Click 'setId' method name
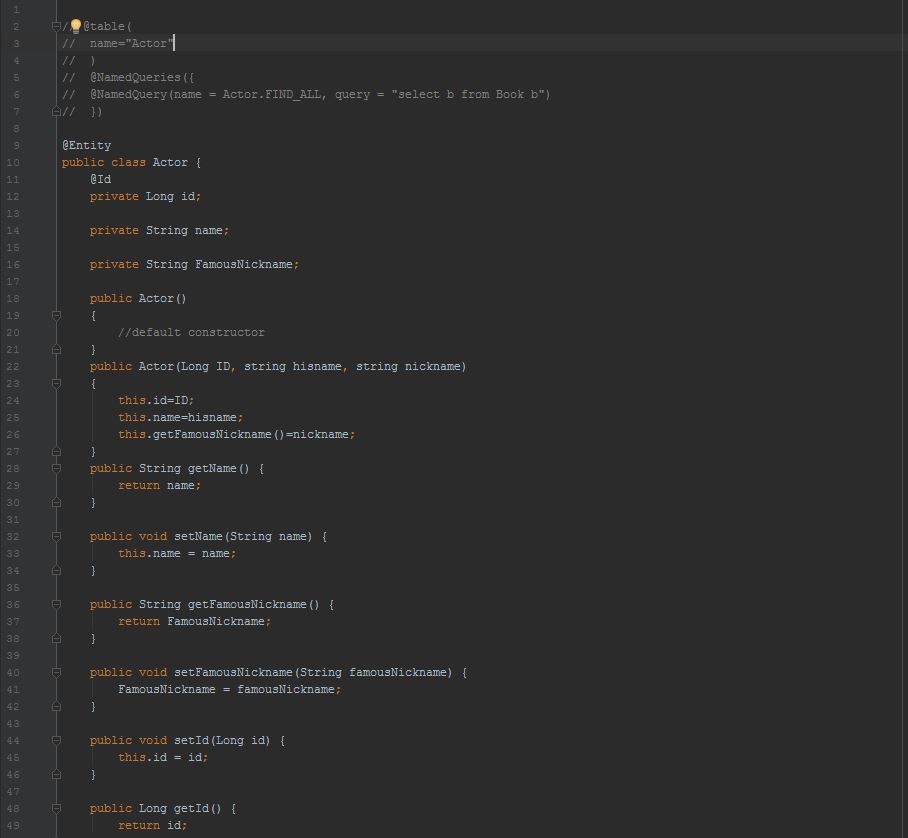The image size is (908, 838). [191, 740]
